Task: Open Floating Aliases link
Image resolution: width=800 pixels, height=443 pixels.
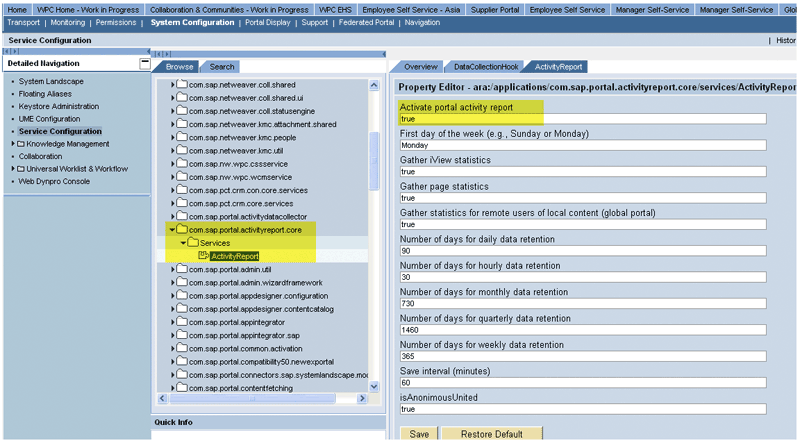Action: [45, 94]
